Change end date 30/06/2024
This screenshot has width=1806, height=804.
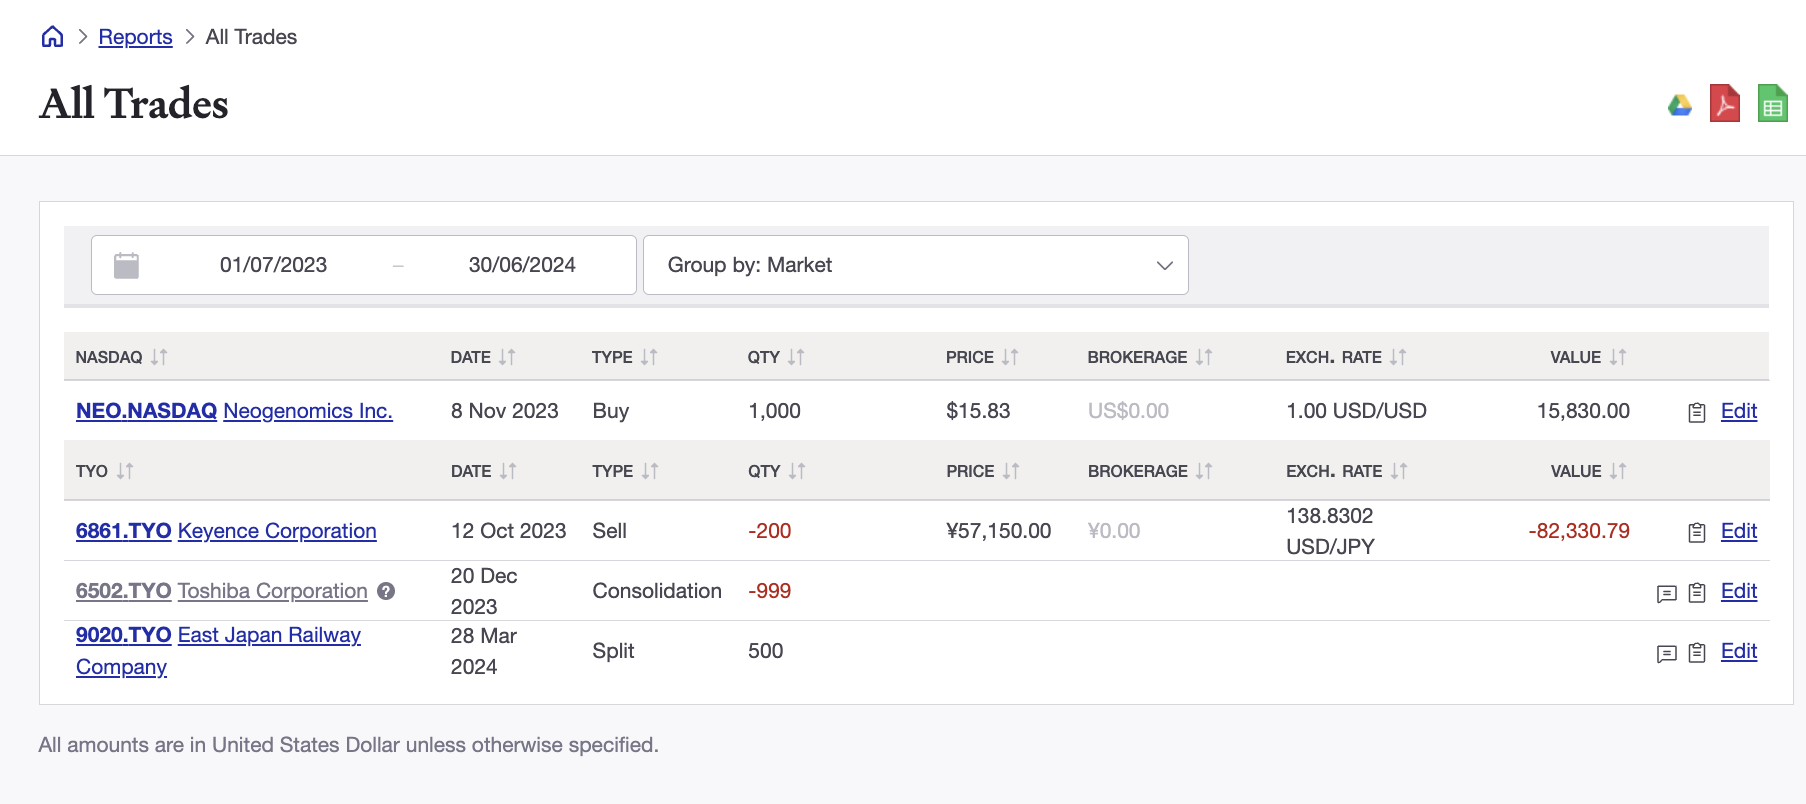click(522, 265)
